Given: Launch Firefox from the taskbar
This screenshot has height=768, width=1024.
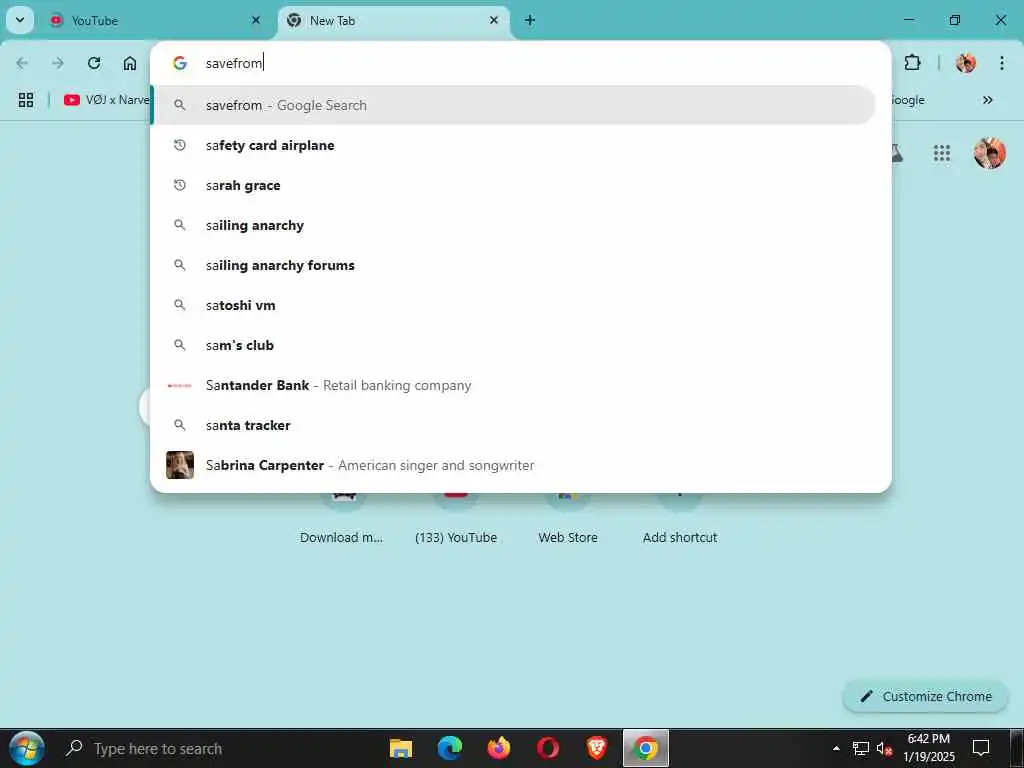Looking at the screenshot, I should [498, 748].
